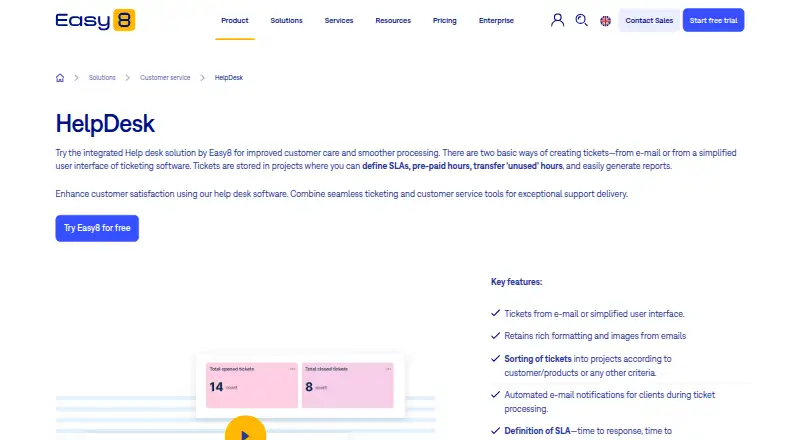The width and height of the screenshot is (800, 440).
Task: Follow the Customer service breadcrumb link
Action: coord(165,78)
